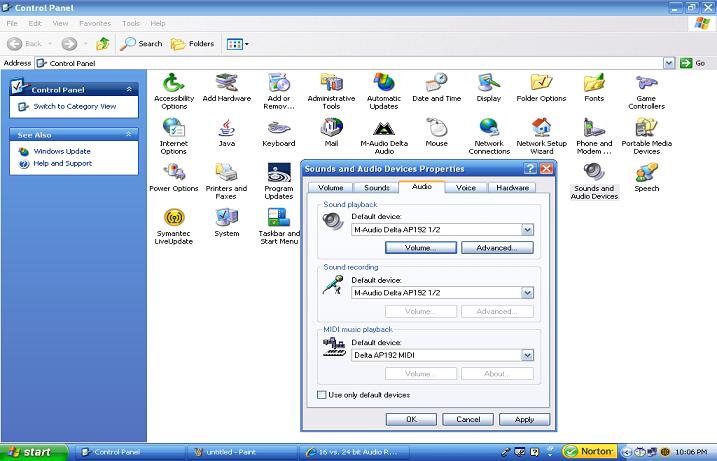The width and height of the screenshot is (717, 461).
Task: Open Fonts folder icon
Action: point(594,87)
